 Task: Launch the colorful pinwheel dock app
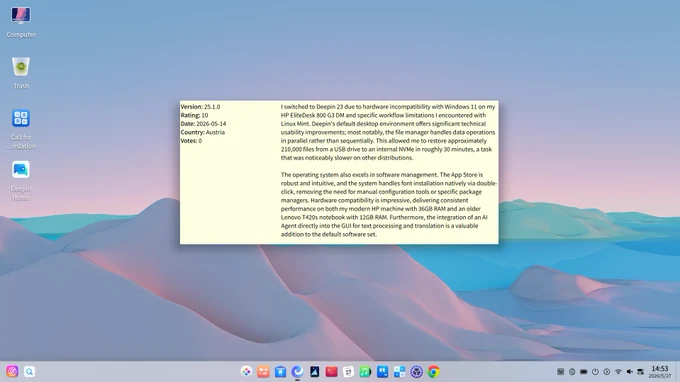246,372
